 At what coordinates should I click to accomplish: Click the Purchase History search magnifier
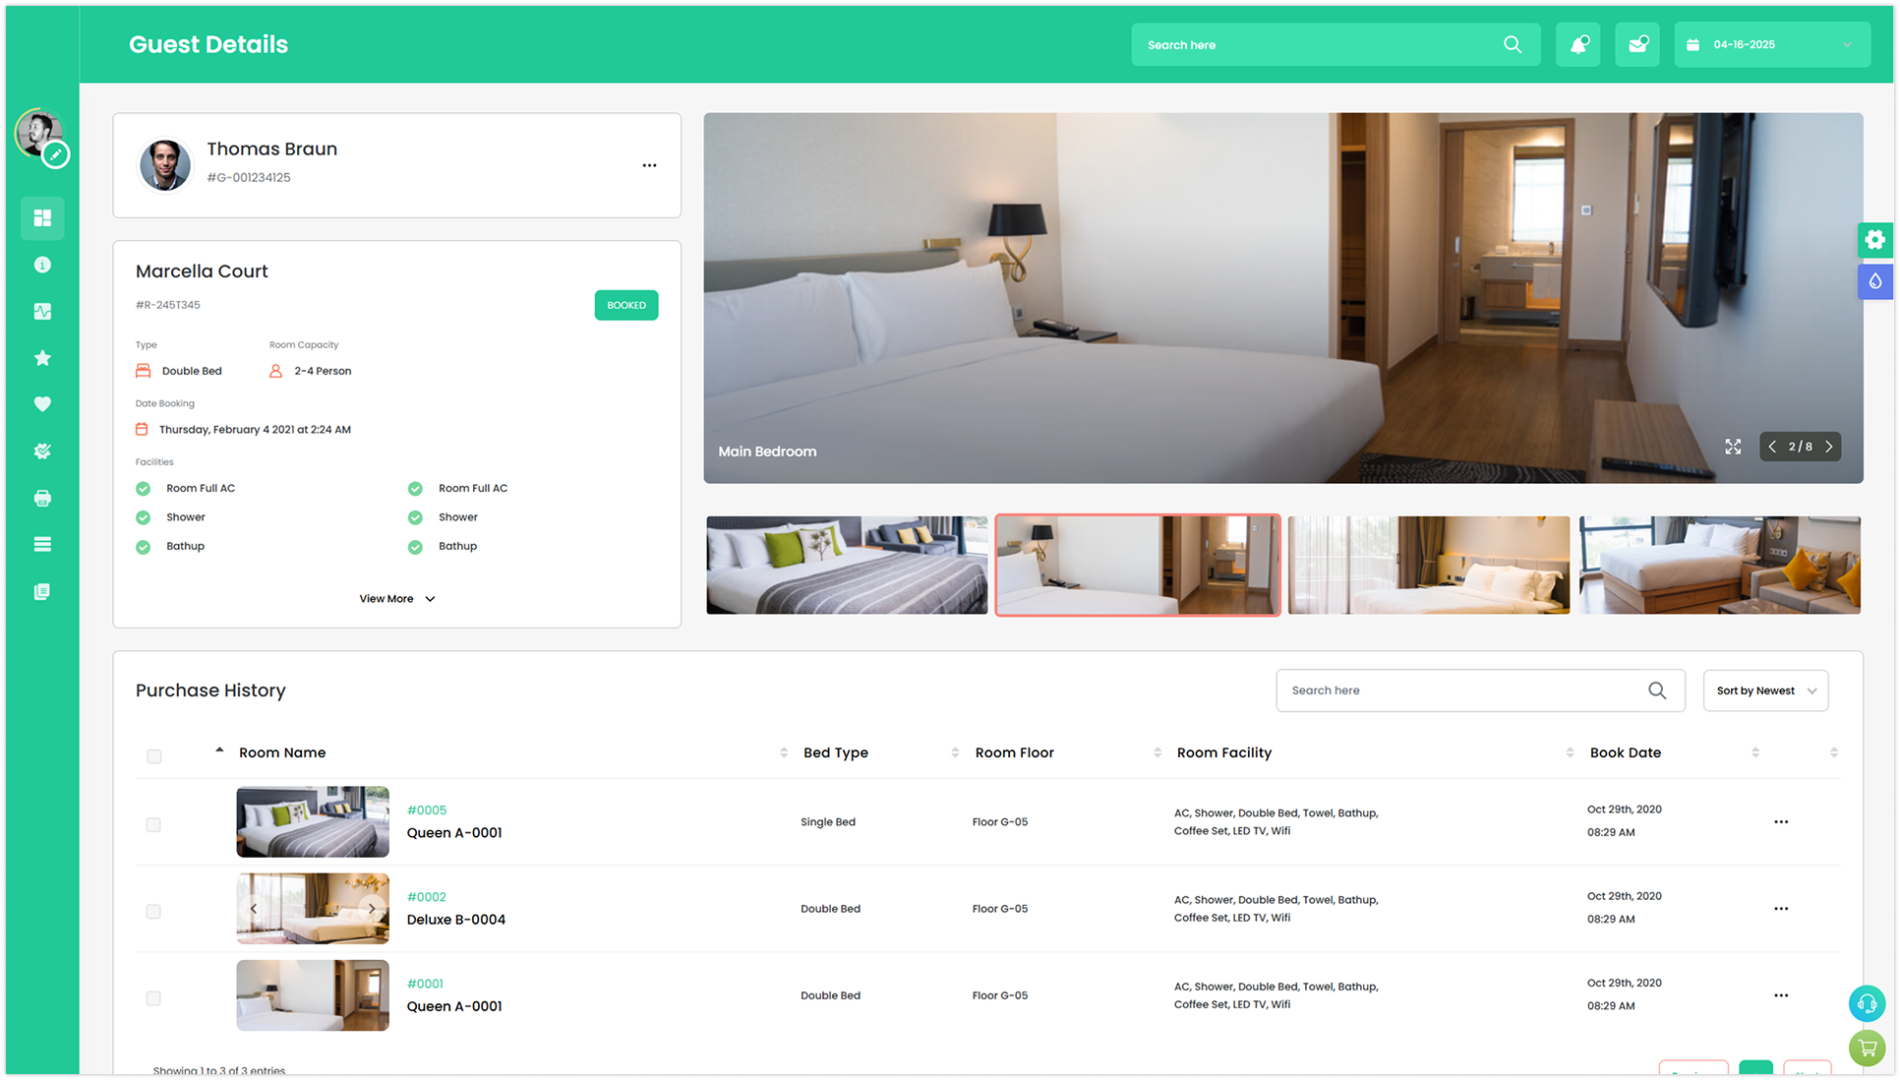click(x=1657, y=691)
